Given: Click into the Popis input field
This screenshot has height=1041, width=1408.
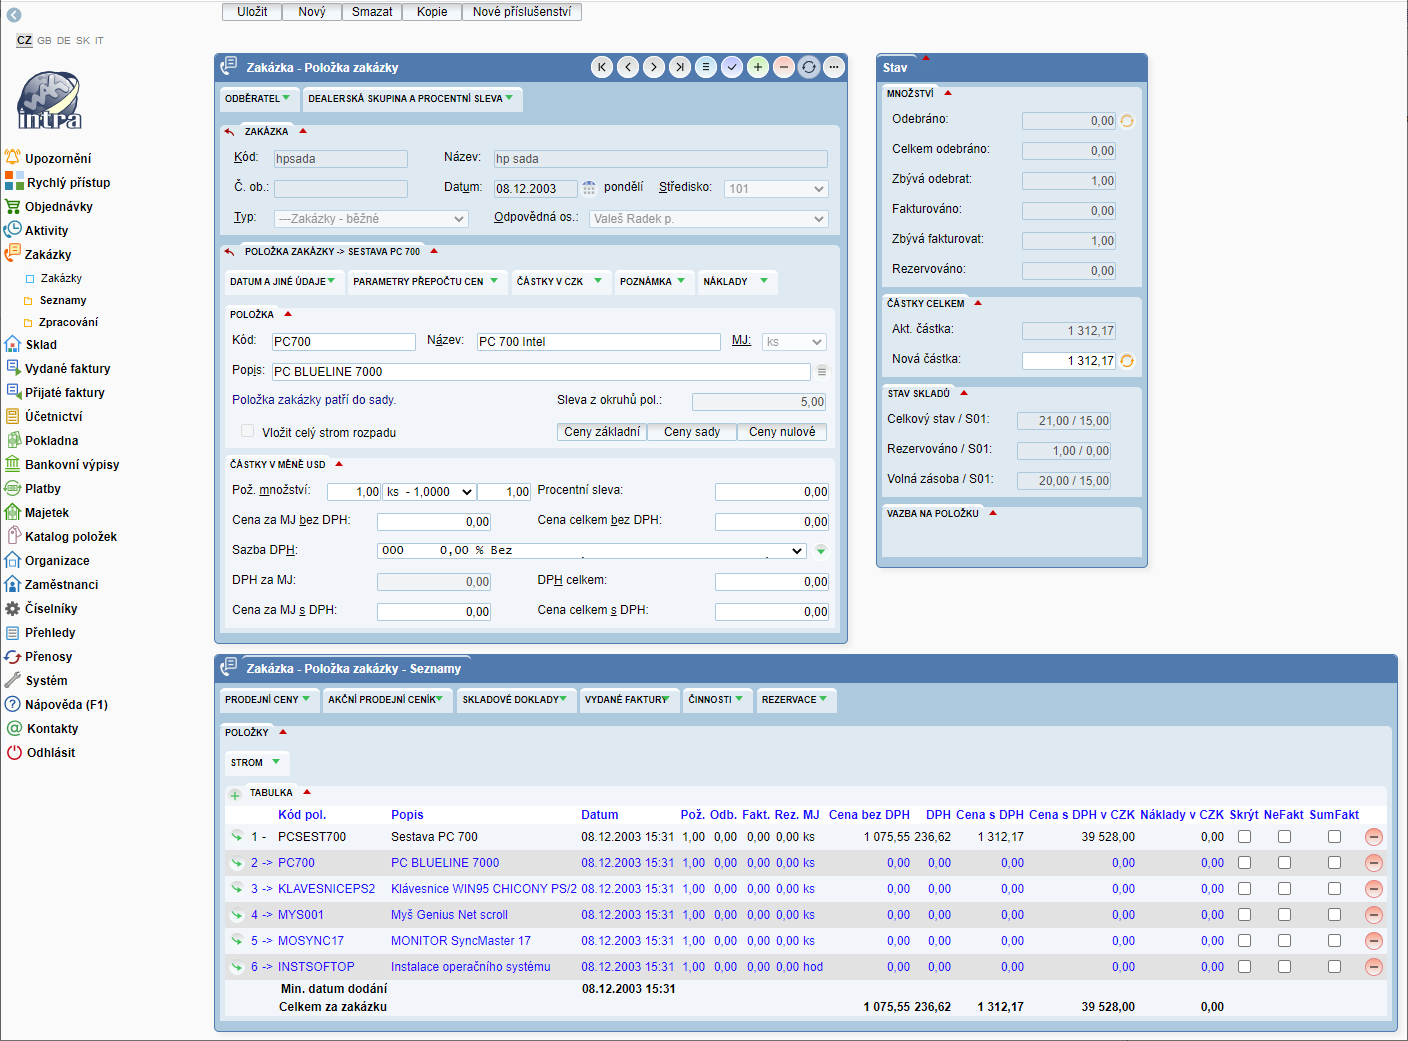Looking at the screenshot, I should pyautogui.click(x=540, y=372).
